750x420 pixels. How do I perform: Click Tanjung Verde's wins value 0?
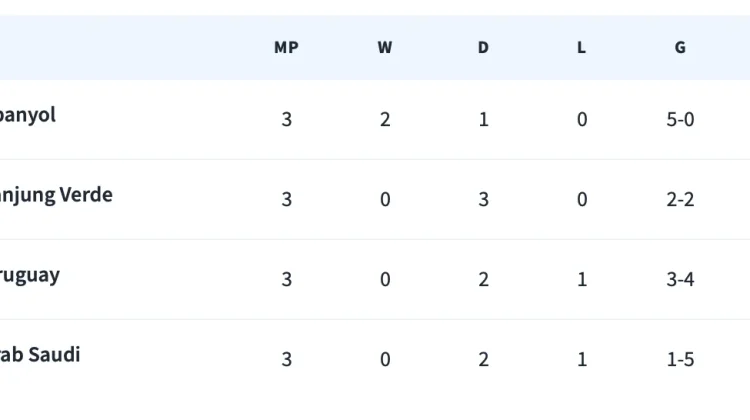click(385, 199)
